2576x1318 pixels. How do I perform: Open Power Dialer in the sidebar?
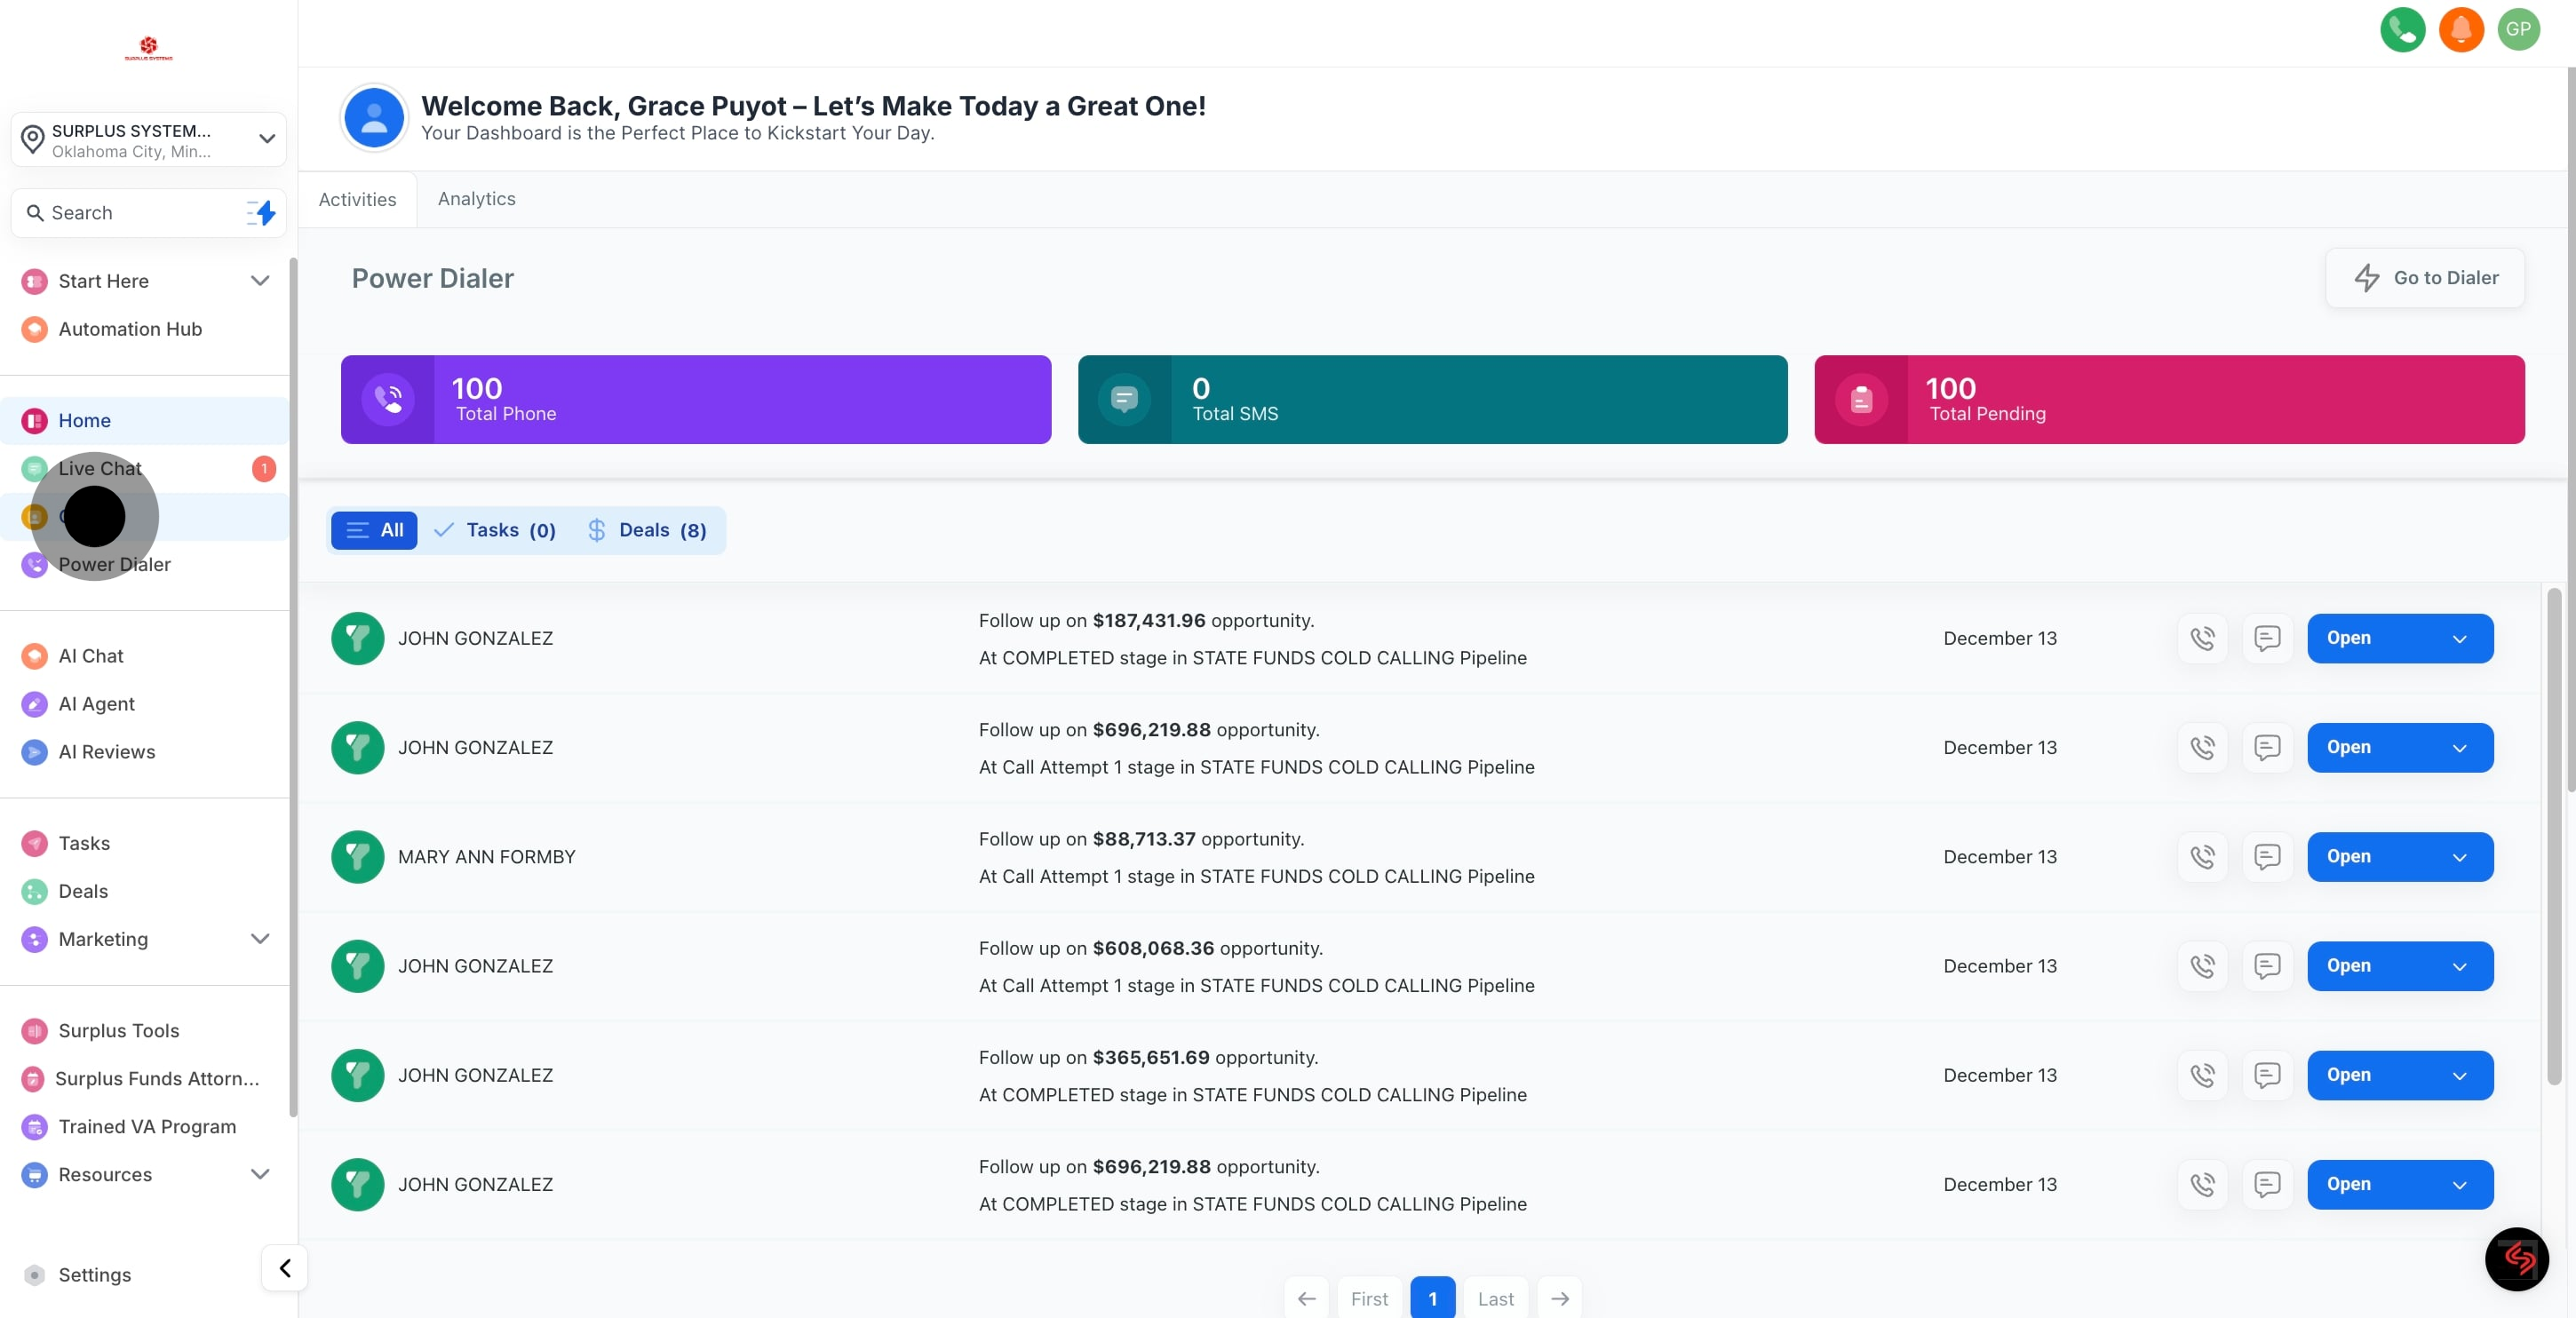114,564
